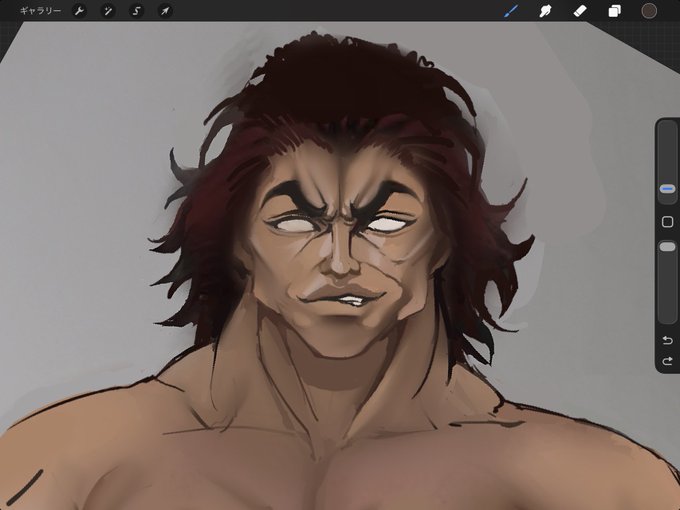
Task: Select the Eraser tool
Action: tap(580, 11)
